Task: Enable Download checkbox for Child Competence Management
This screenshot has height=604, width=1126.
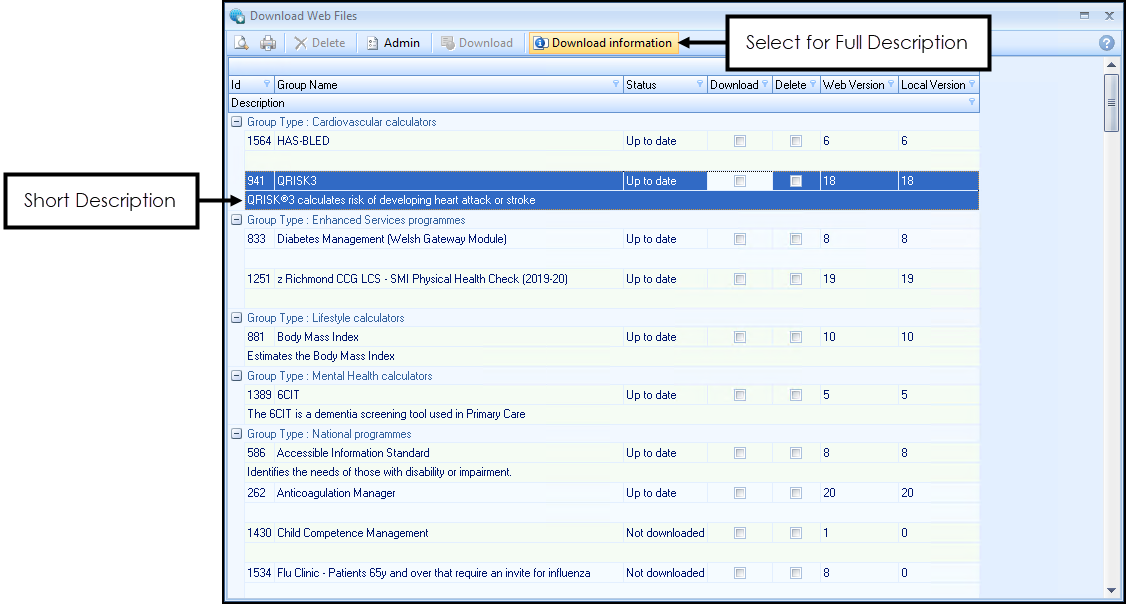Action: (740, 534)
